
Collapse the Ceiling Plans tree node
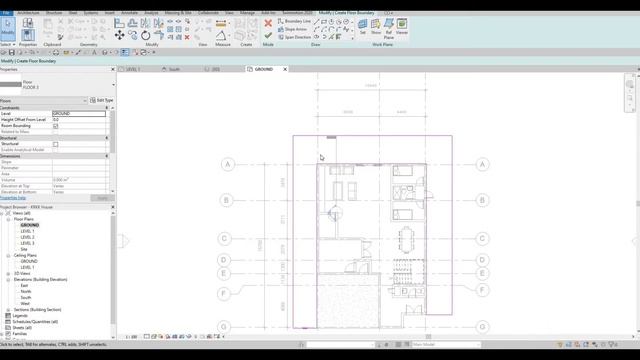[8, 256]
